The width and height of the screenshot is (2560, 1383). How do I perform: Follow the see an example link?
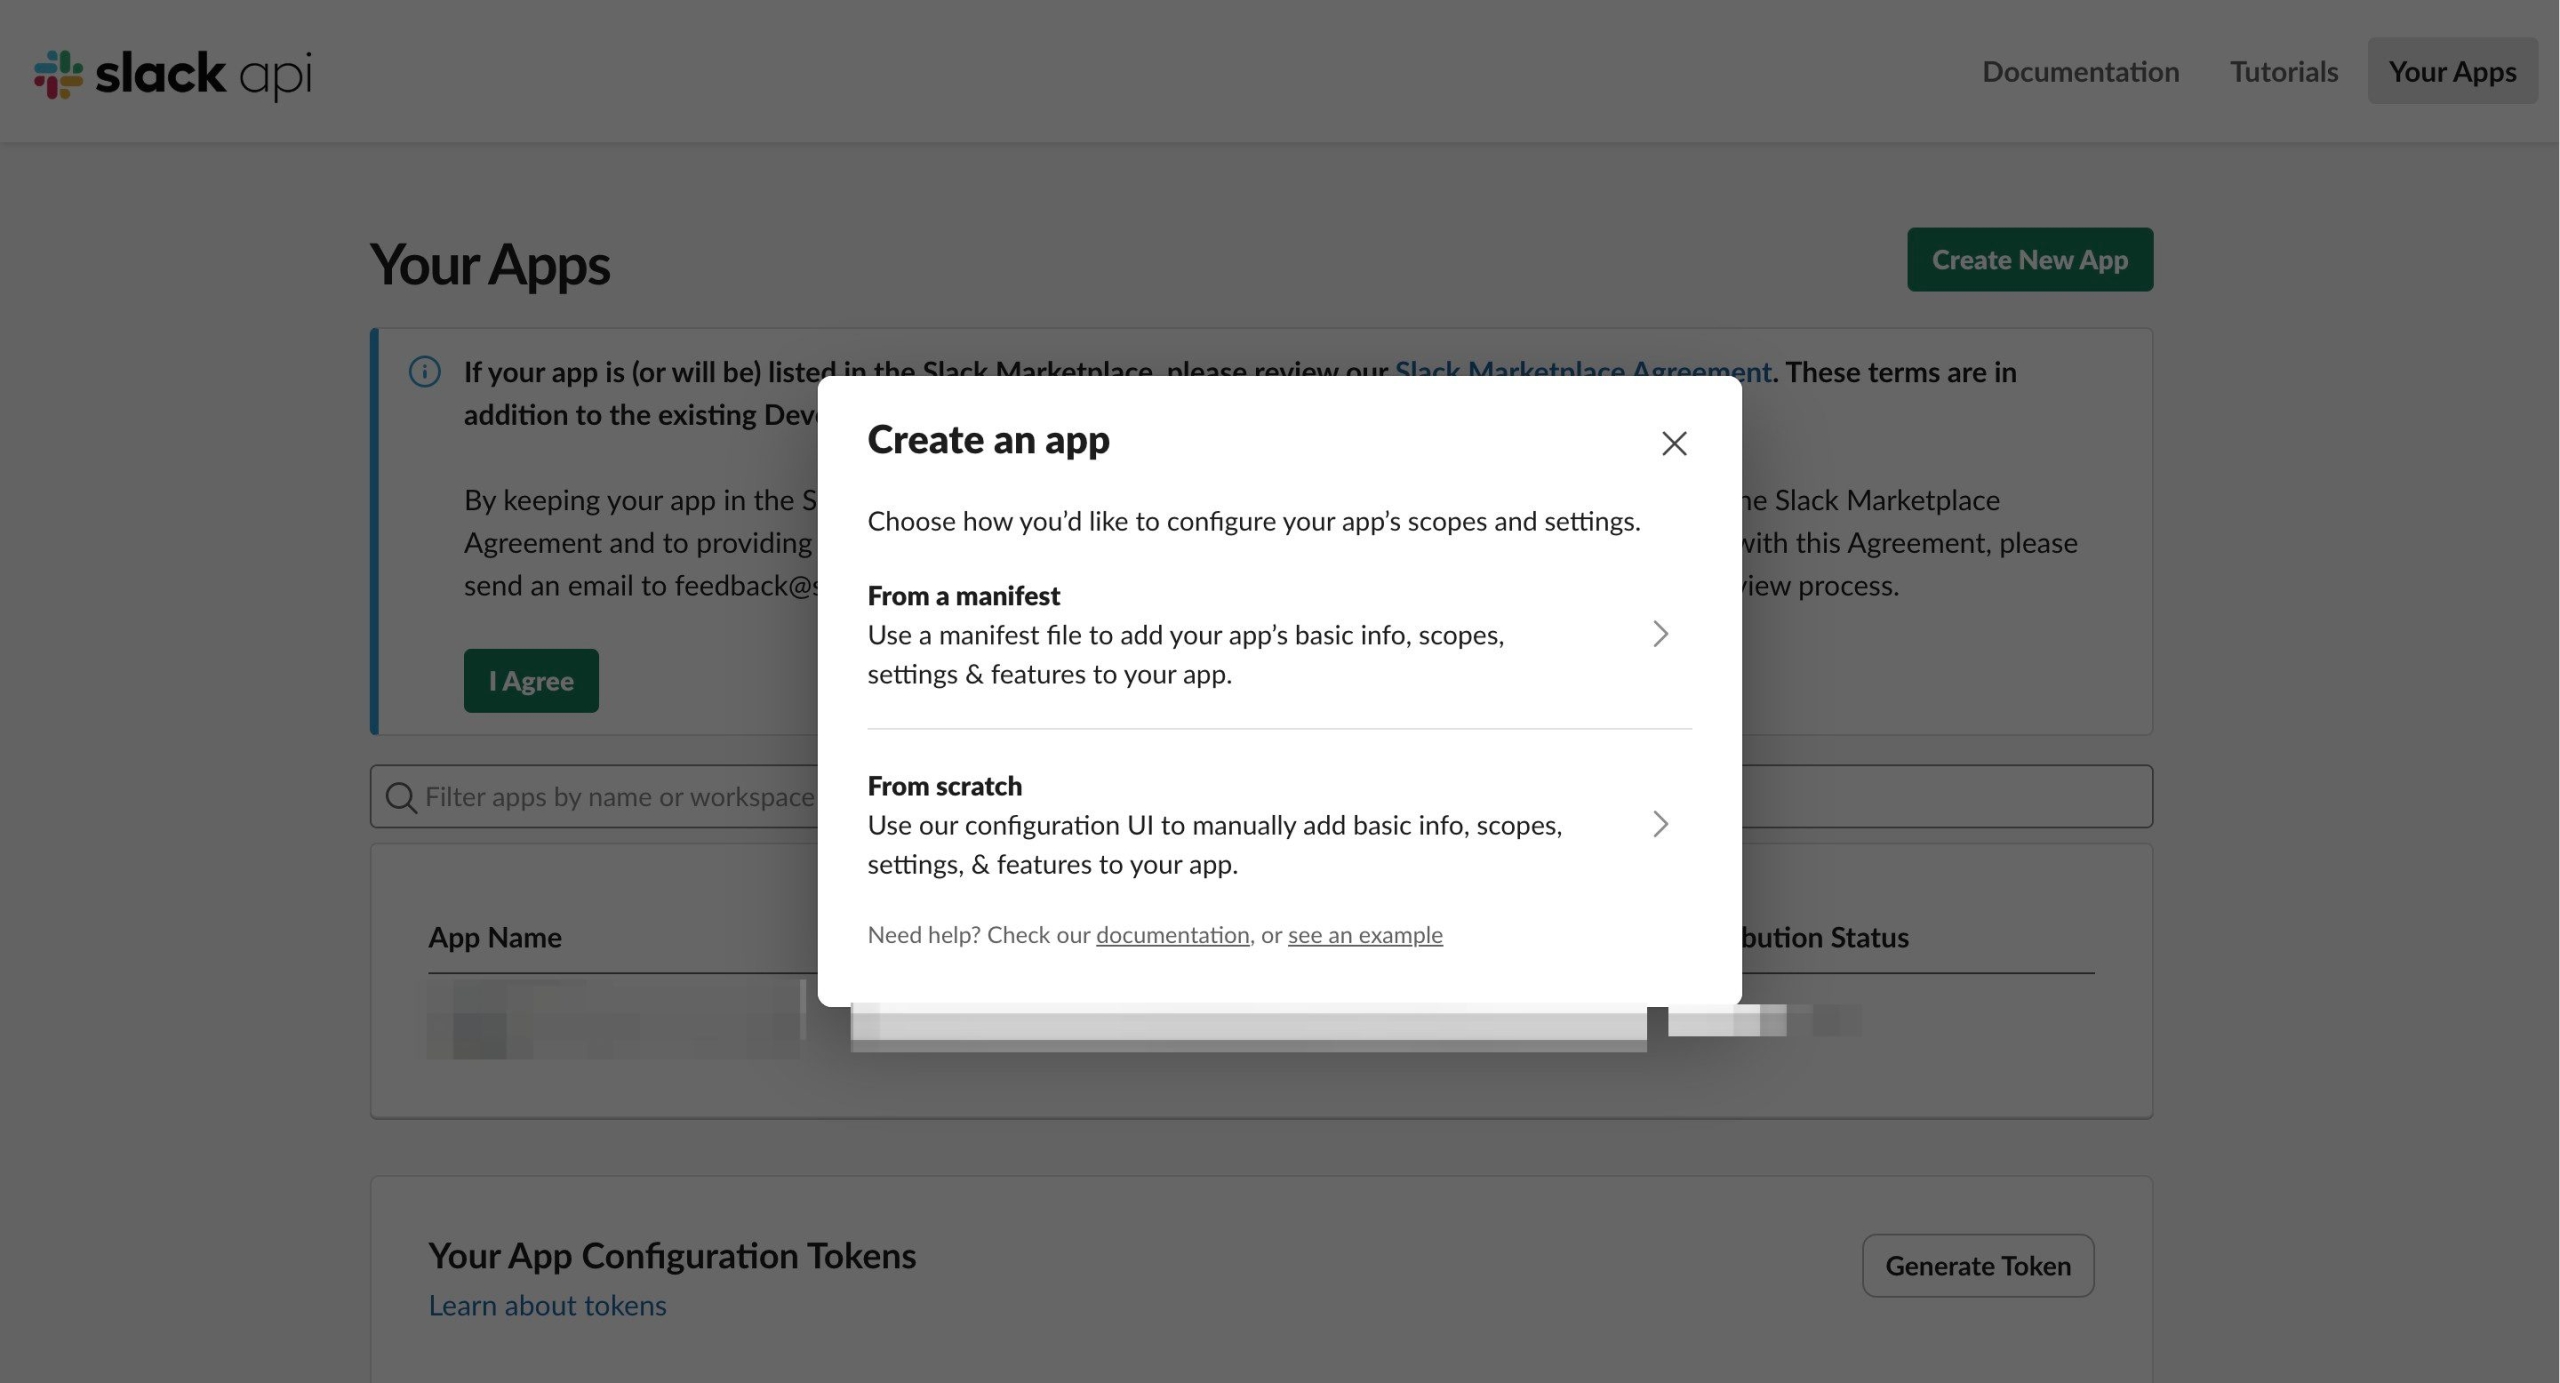pos(1364,935)
